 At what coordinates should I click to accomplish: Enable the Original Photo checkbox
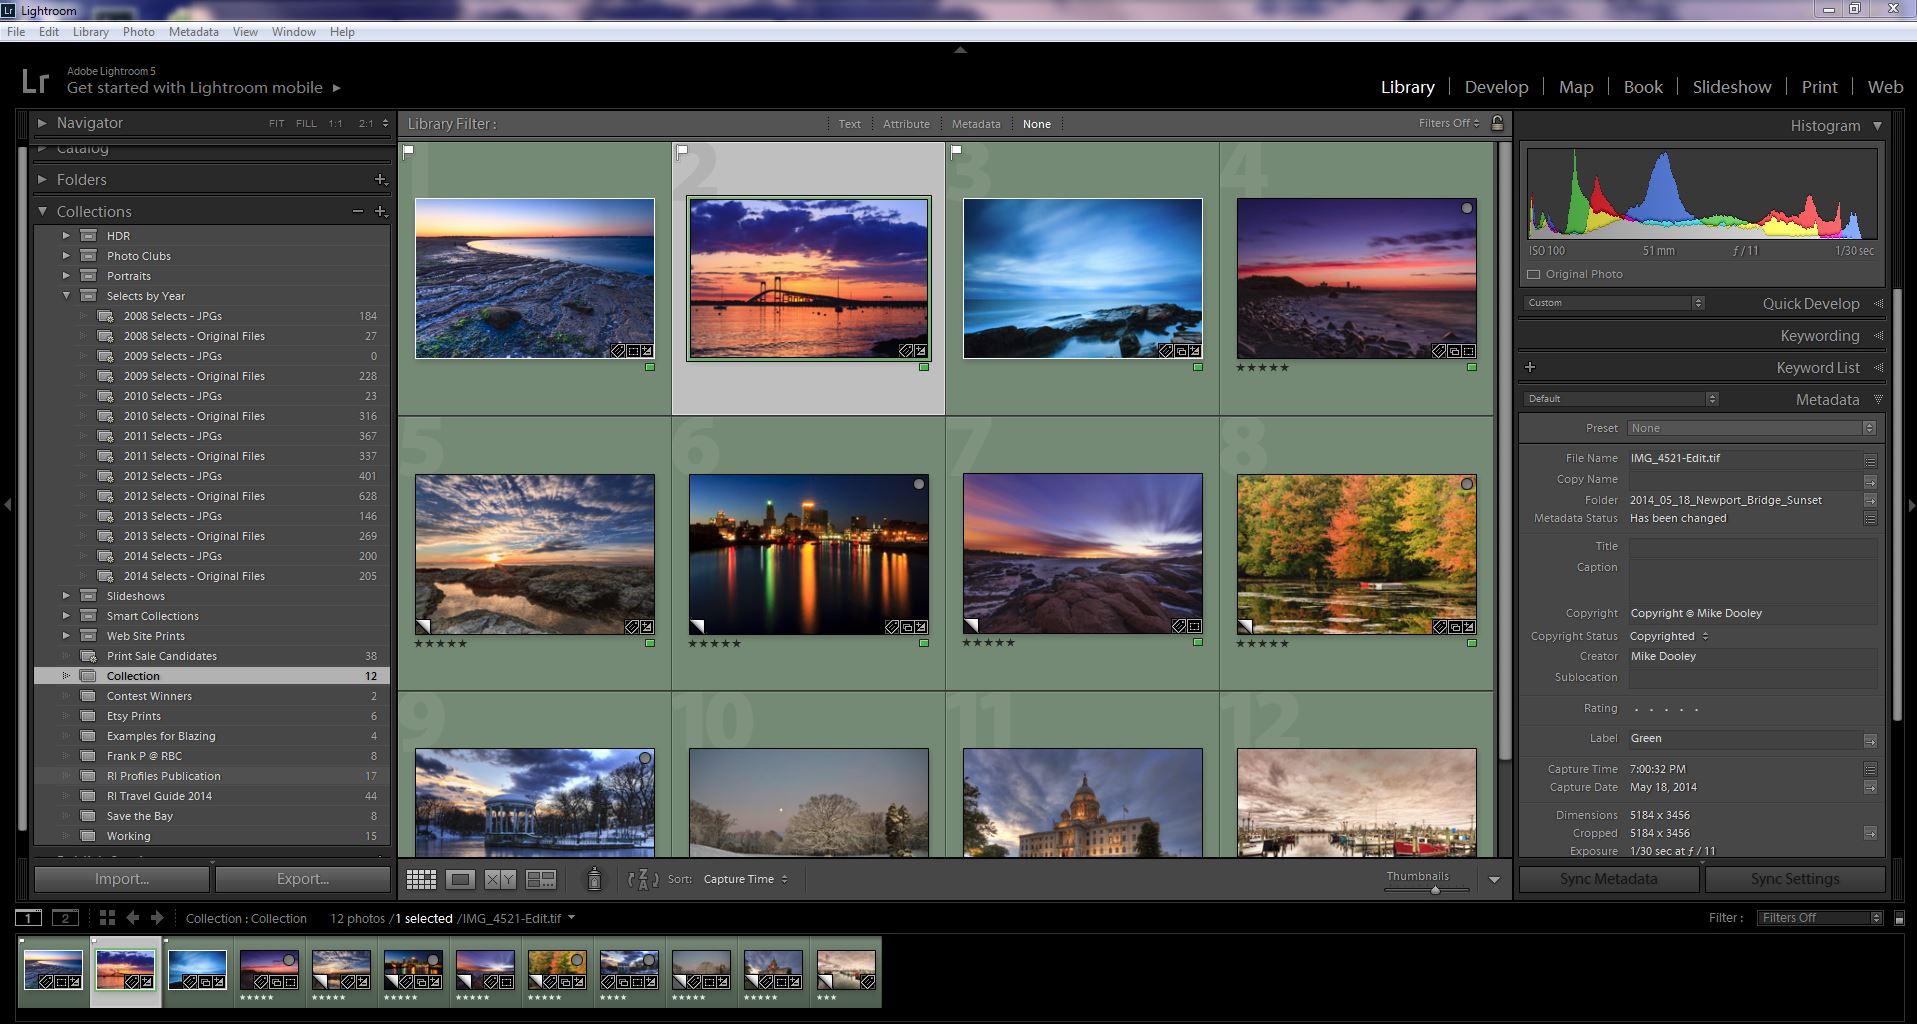tap(1534, 274)
